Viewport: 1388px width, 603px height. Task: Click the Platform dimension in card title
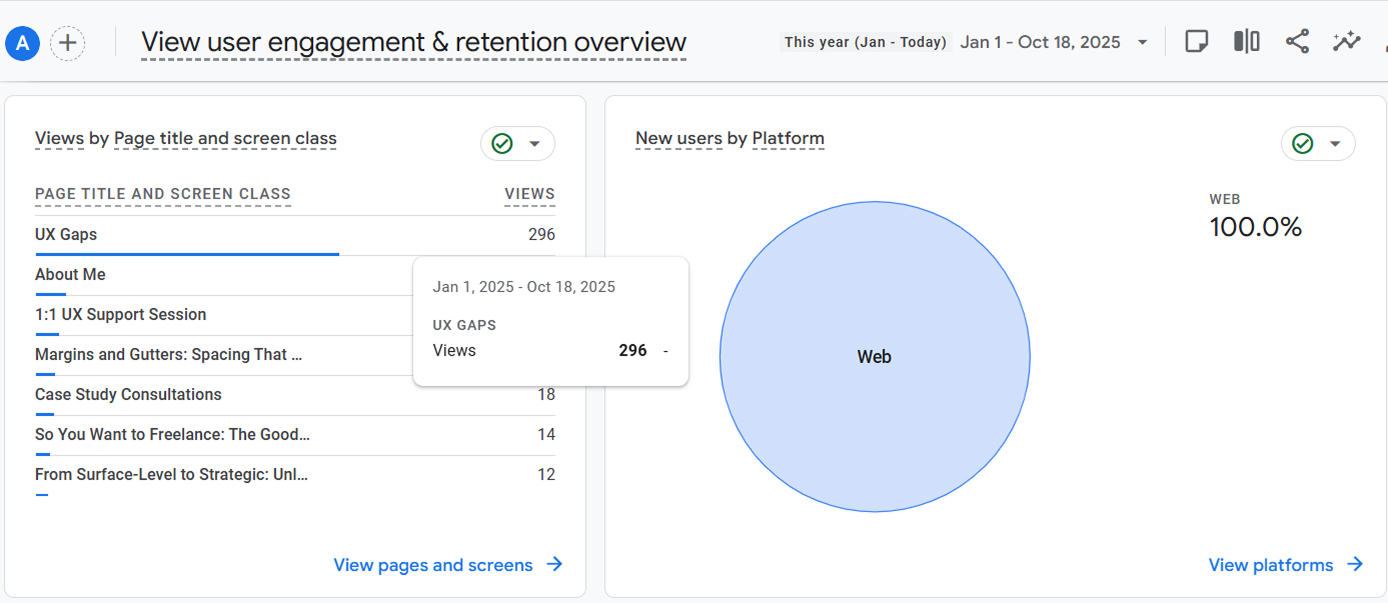pos(788,138)
